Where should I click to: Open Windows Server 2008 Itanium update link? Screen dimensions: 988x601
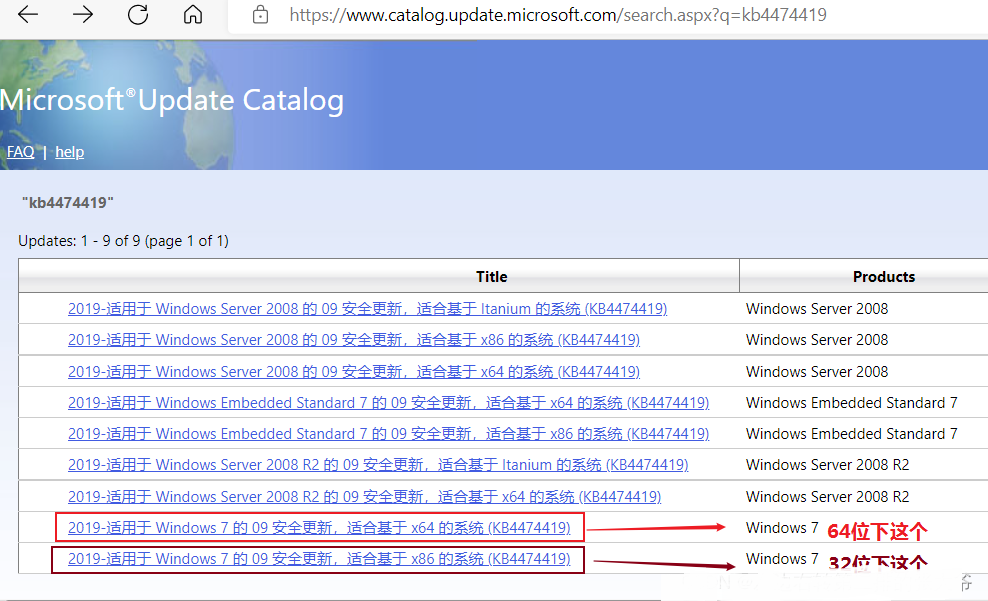pos(367,309)
